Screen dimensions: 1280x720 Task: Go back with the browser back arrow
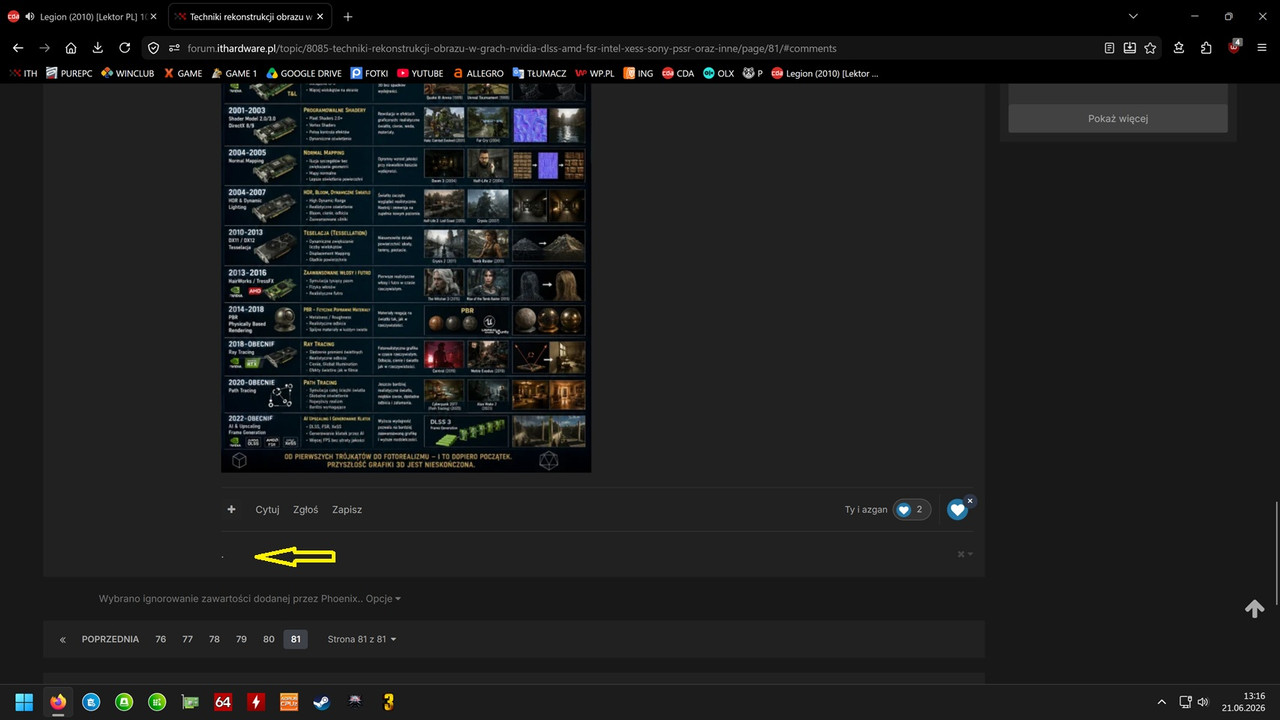point(18,48)
